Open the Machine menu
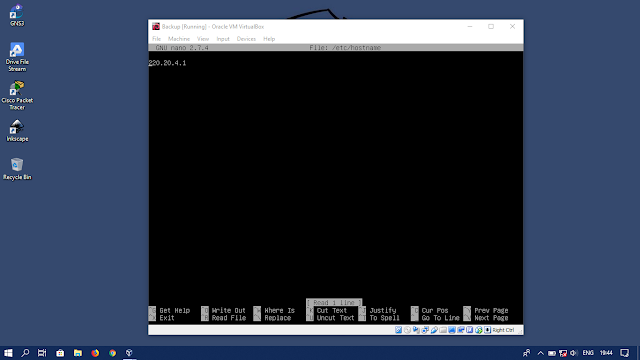This screenshot has width=640, height=360. tap(179, 39)
